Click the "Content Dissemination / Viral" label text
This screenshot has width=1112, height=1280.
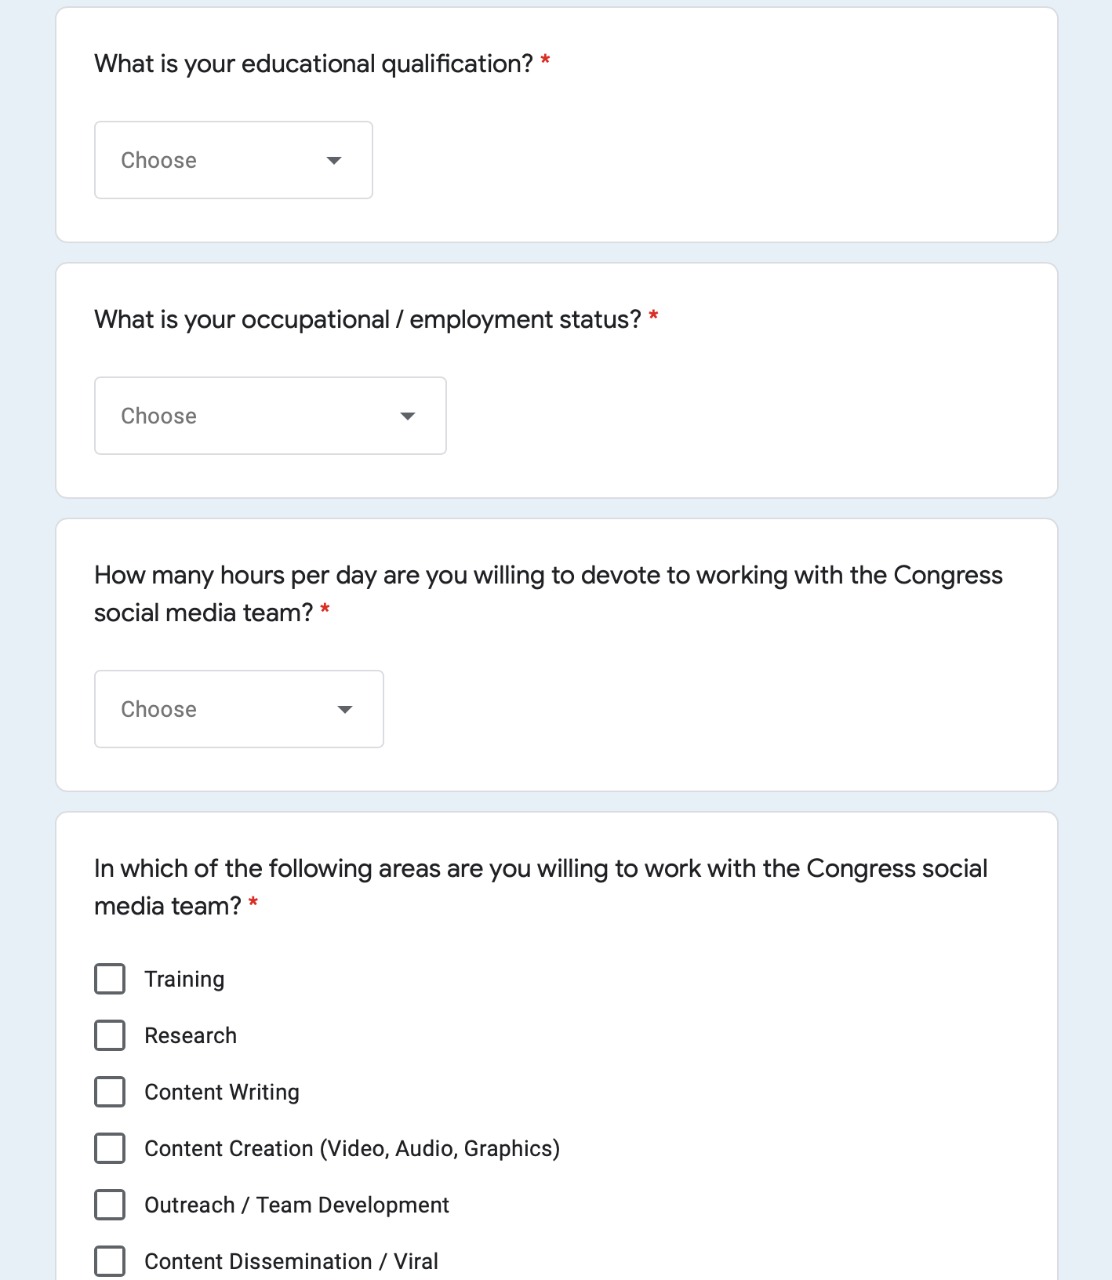pyautogui.click(x=291, y=1261)
